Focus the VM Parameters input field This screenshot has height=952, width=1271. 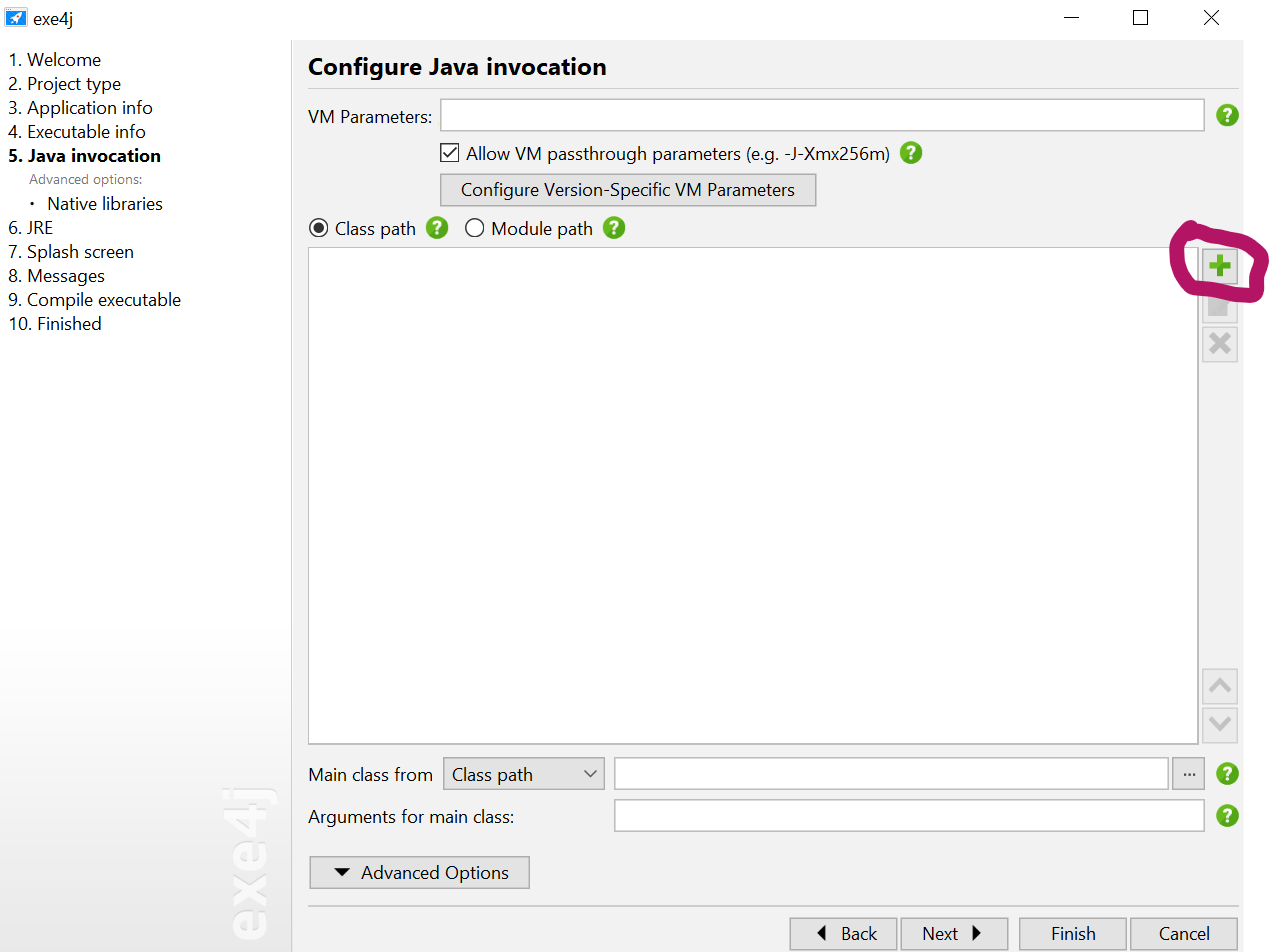click(822, 115)
